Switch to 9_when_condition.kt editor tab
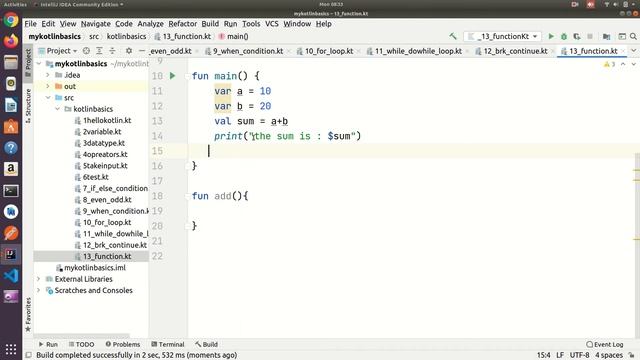The image size is (640, 360). click(248, 51)
